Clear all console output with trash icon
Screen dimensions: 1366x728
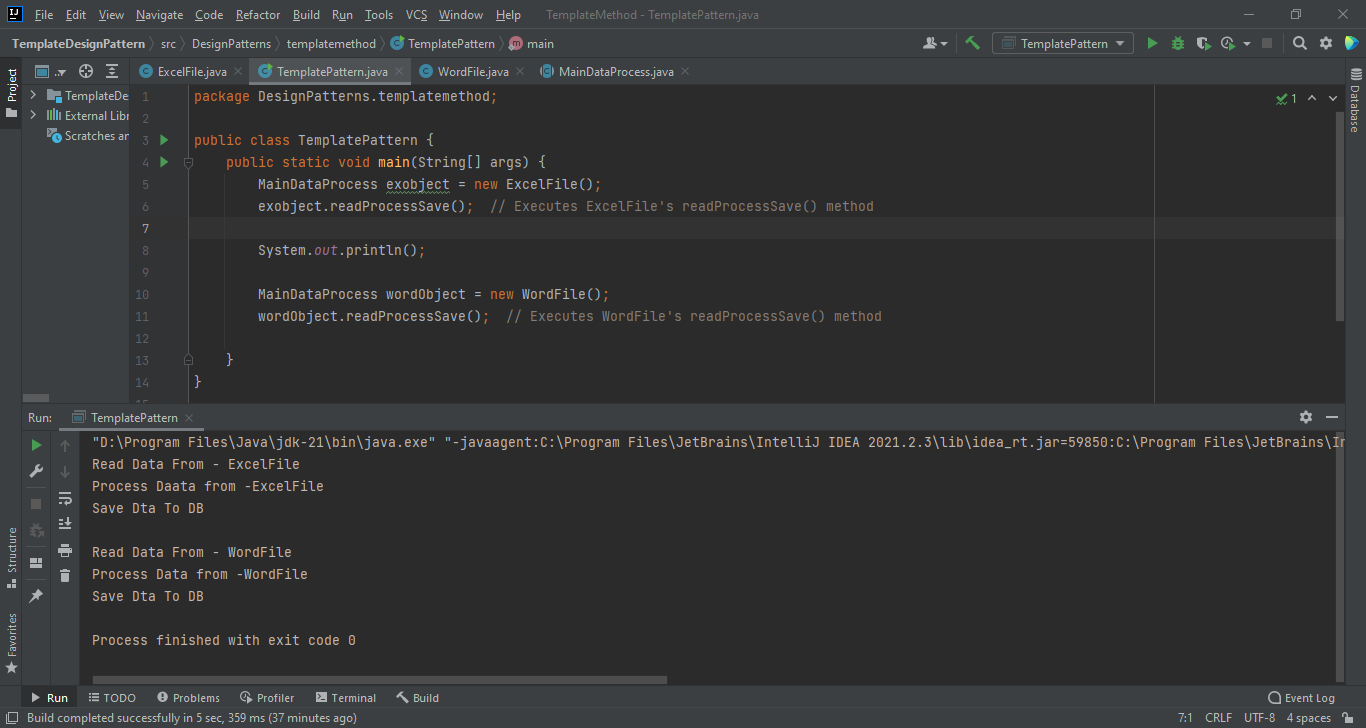(65, 575)
